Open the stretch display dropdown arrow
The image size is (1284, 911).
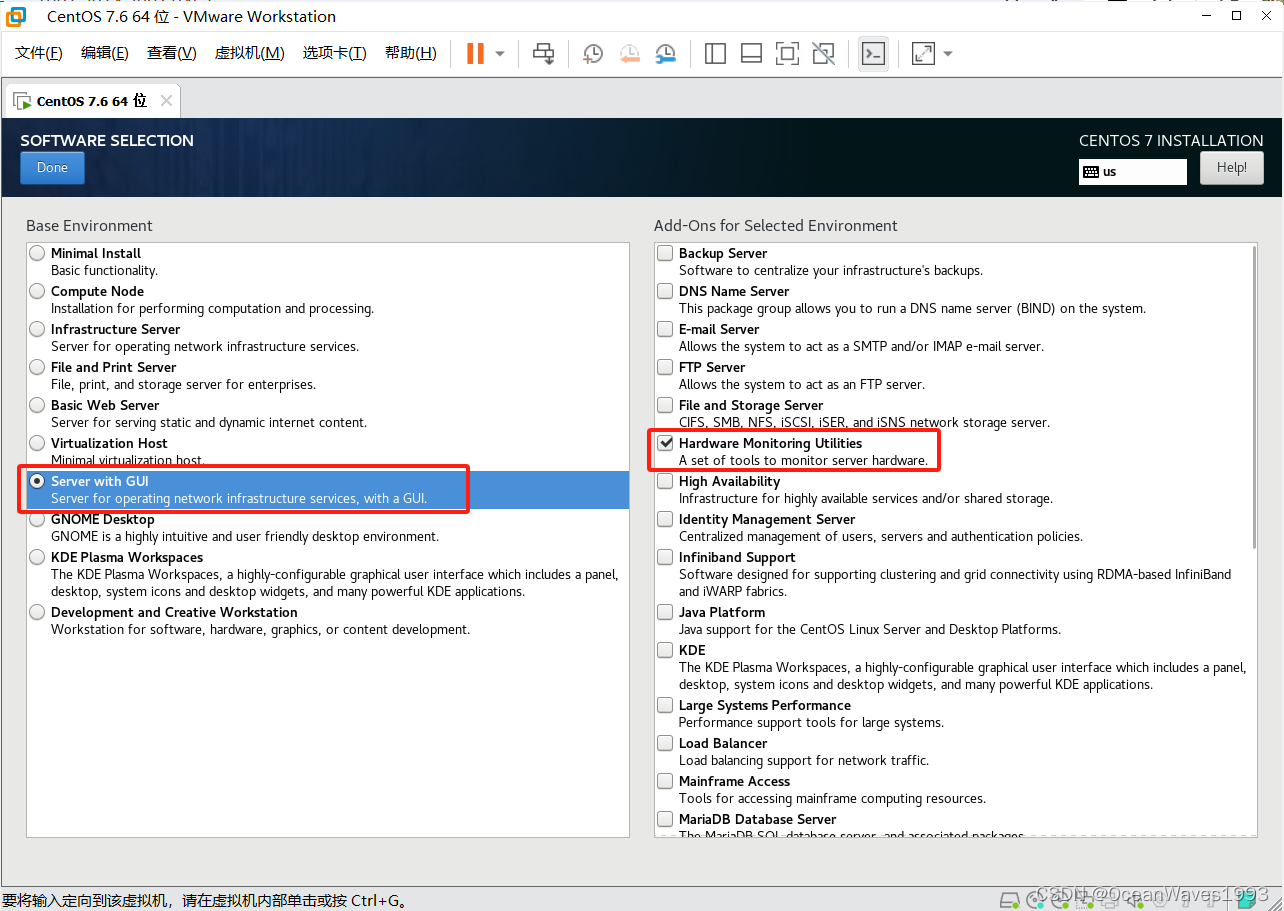coord(948,53)
